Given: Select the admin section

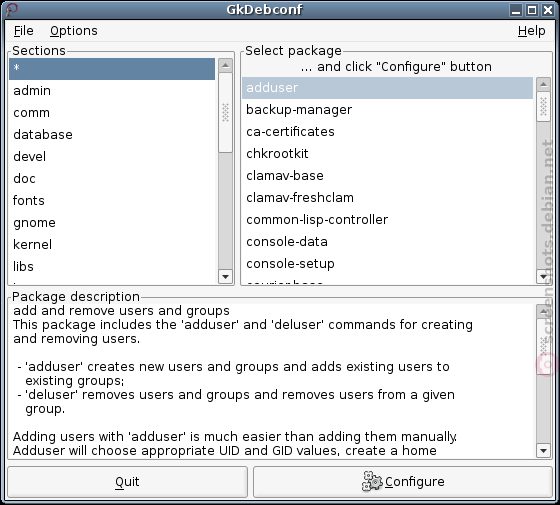Looking at the screenshot, I should [x=112, y=91].
